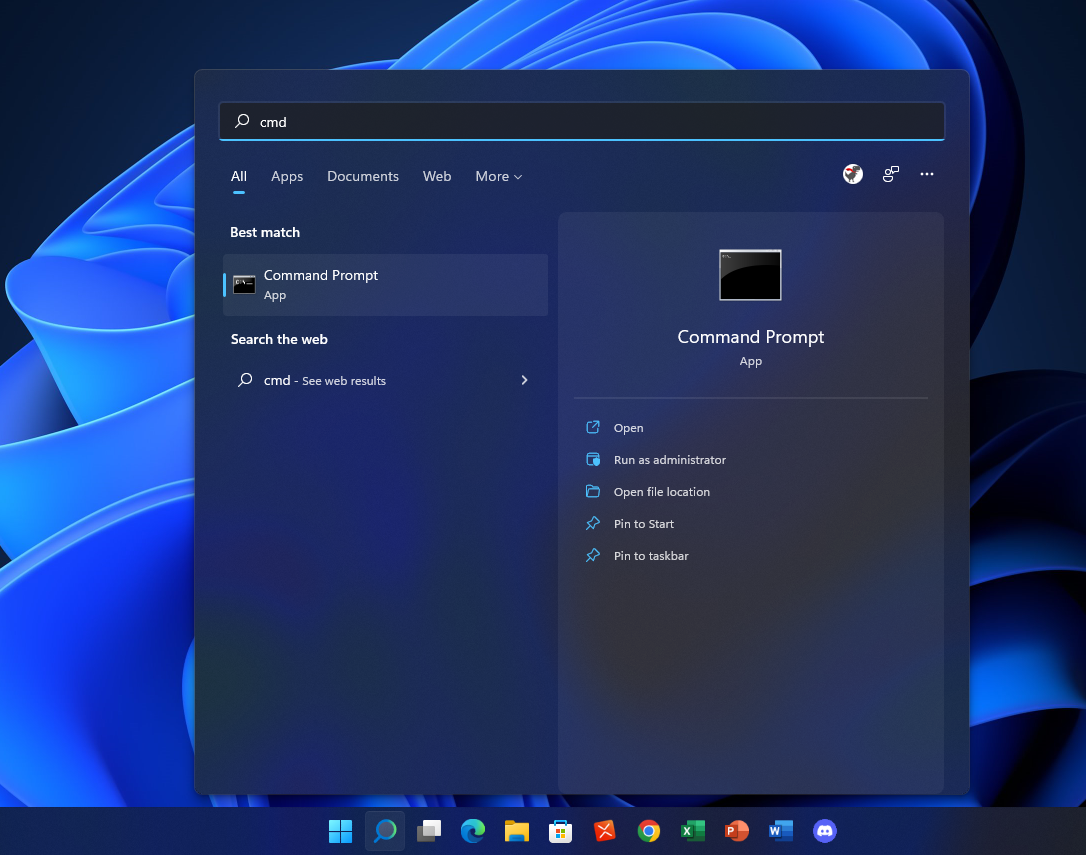Open Discord from the taskbar
1086x855 pixels.
(x=824, y=831)
